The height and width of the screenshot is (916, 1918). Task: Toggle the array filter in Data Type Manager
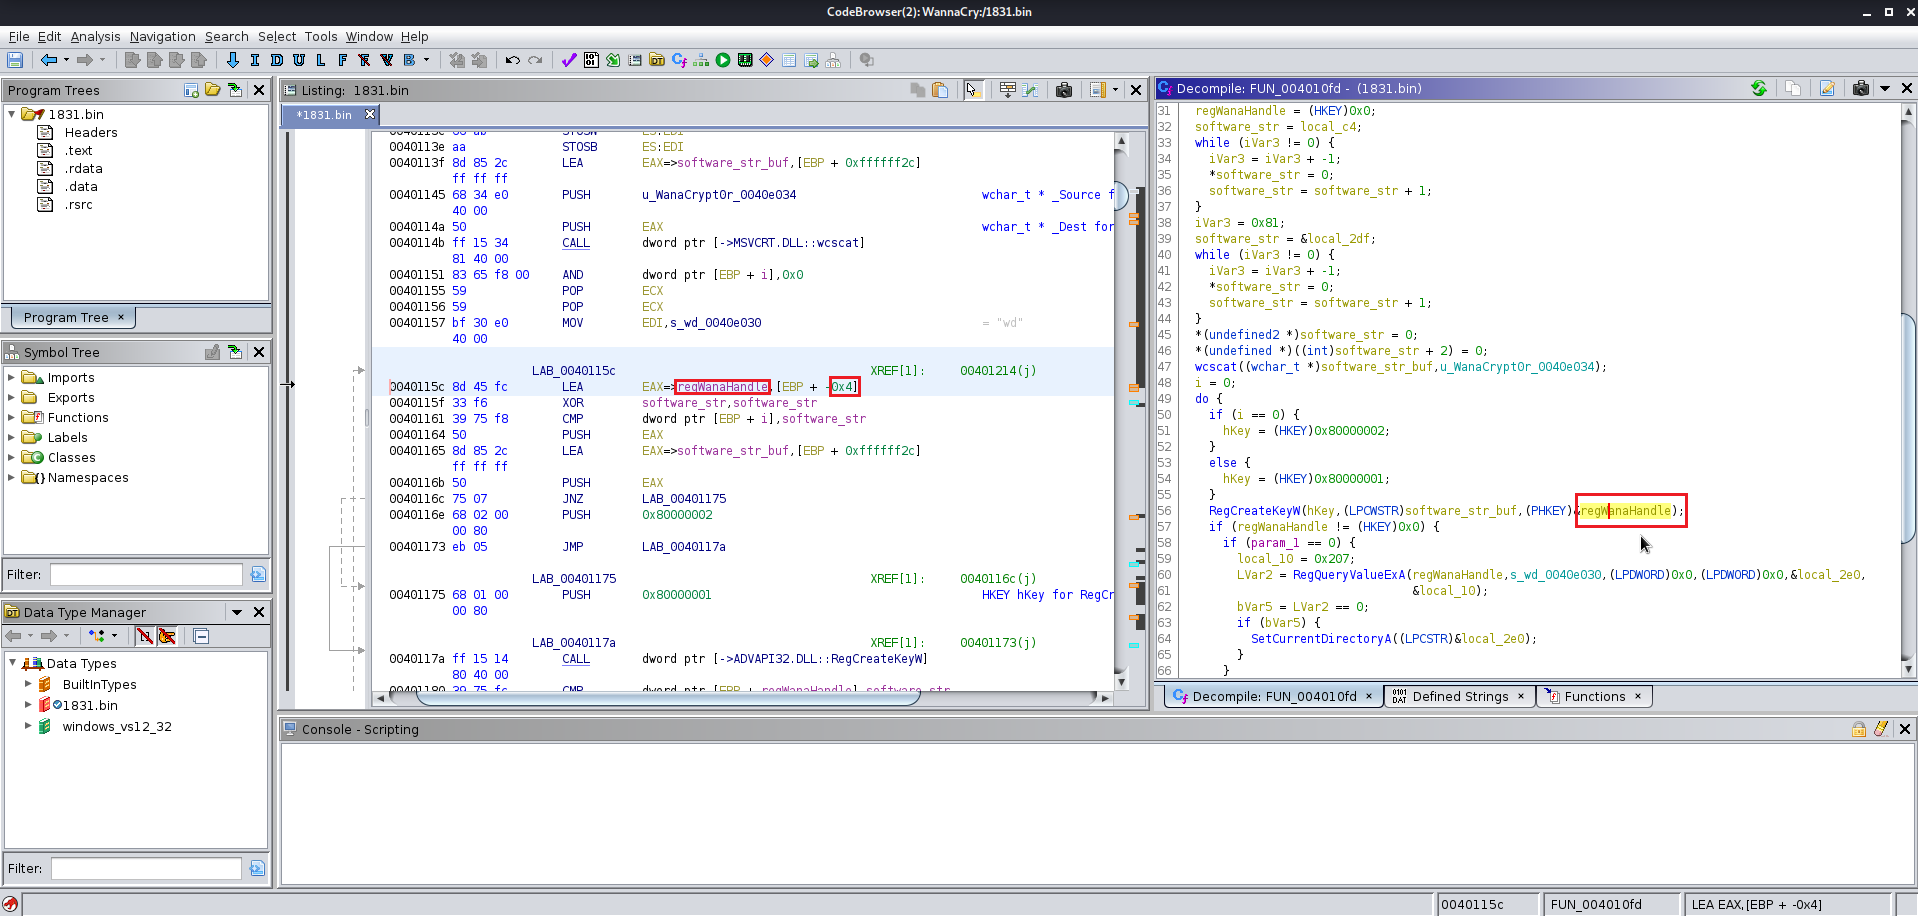145,636
